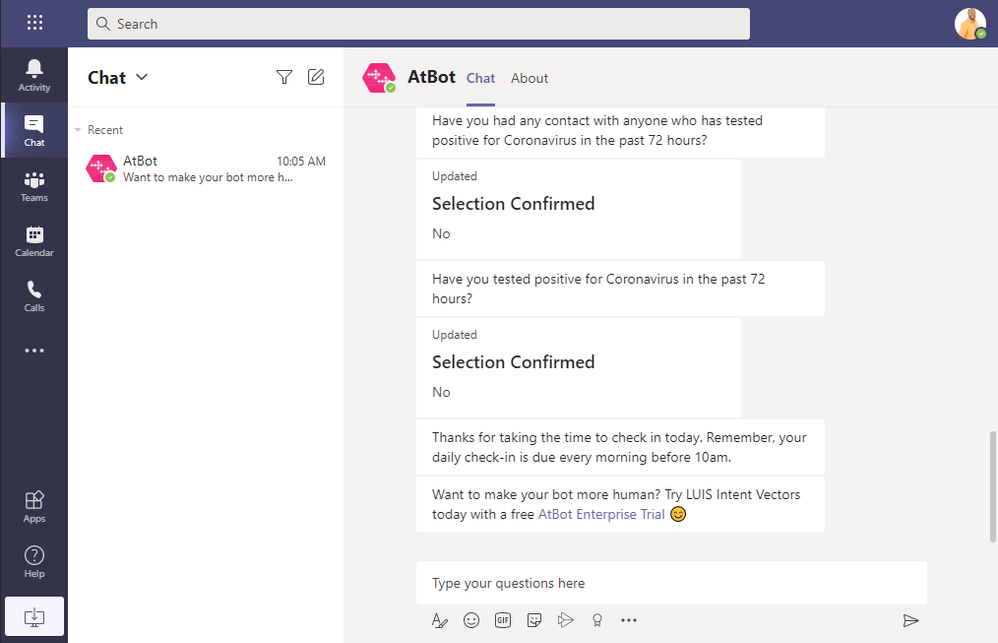
Task: Start a new chat with compose icon
Action: pos(316,77)
